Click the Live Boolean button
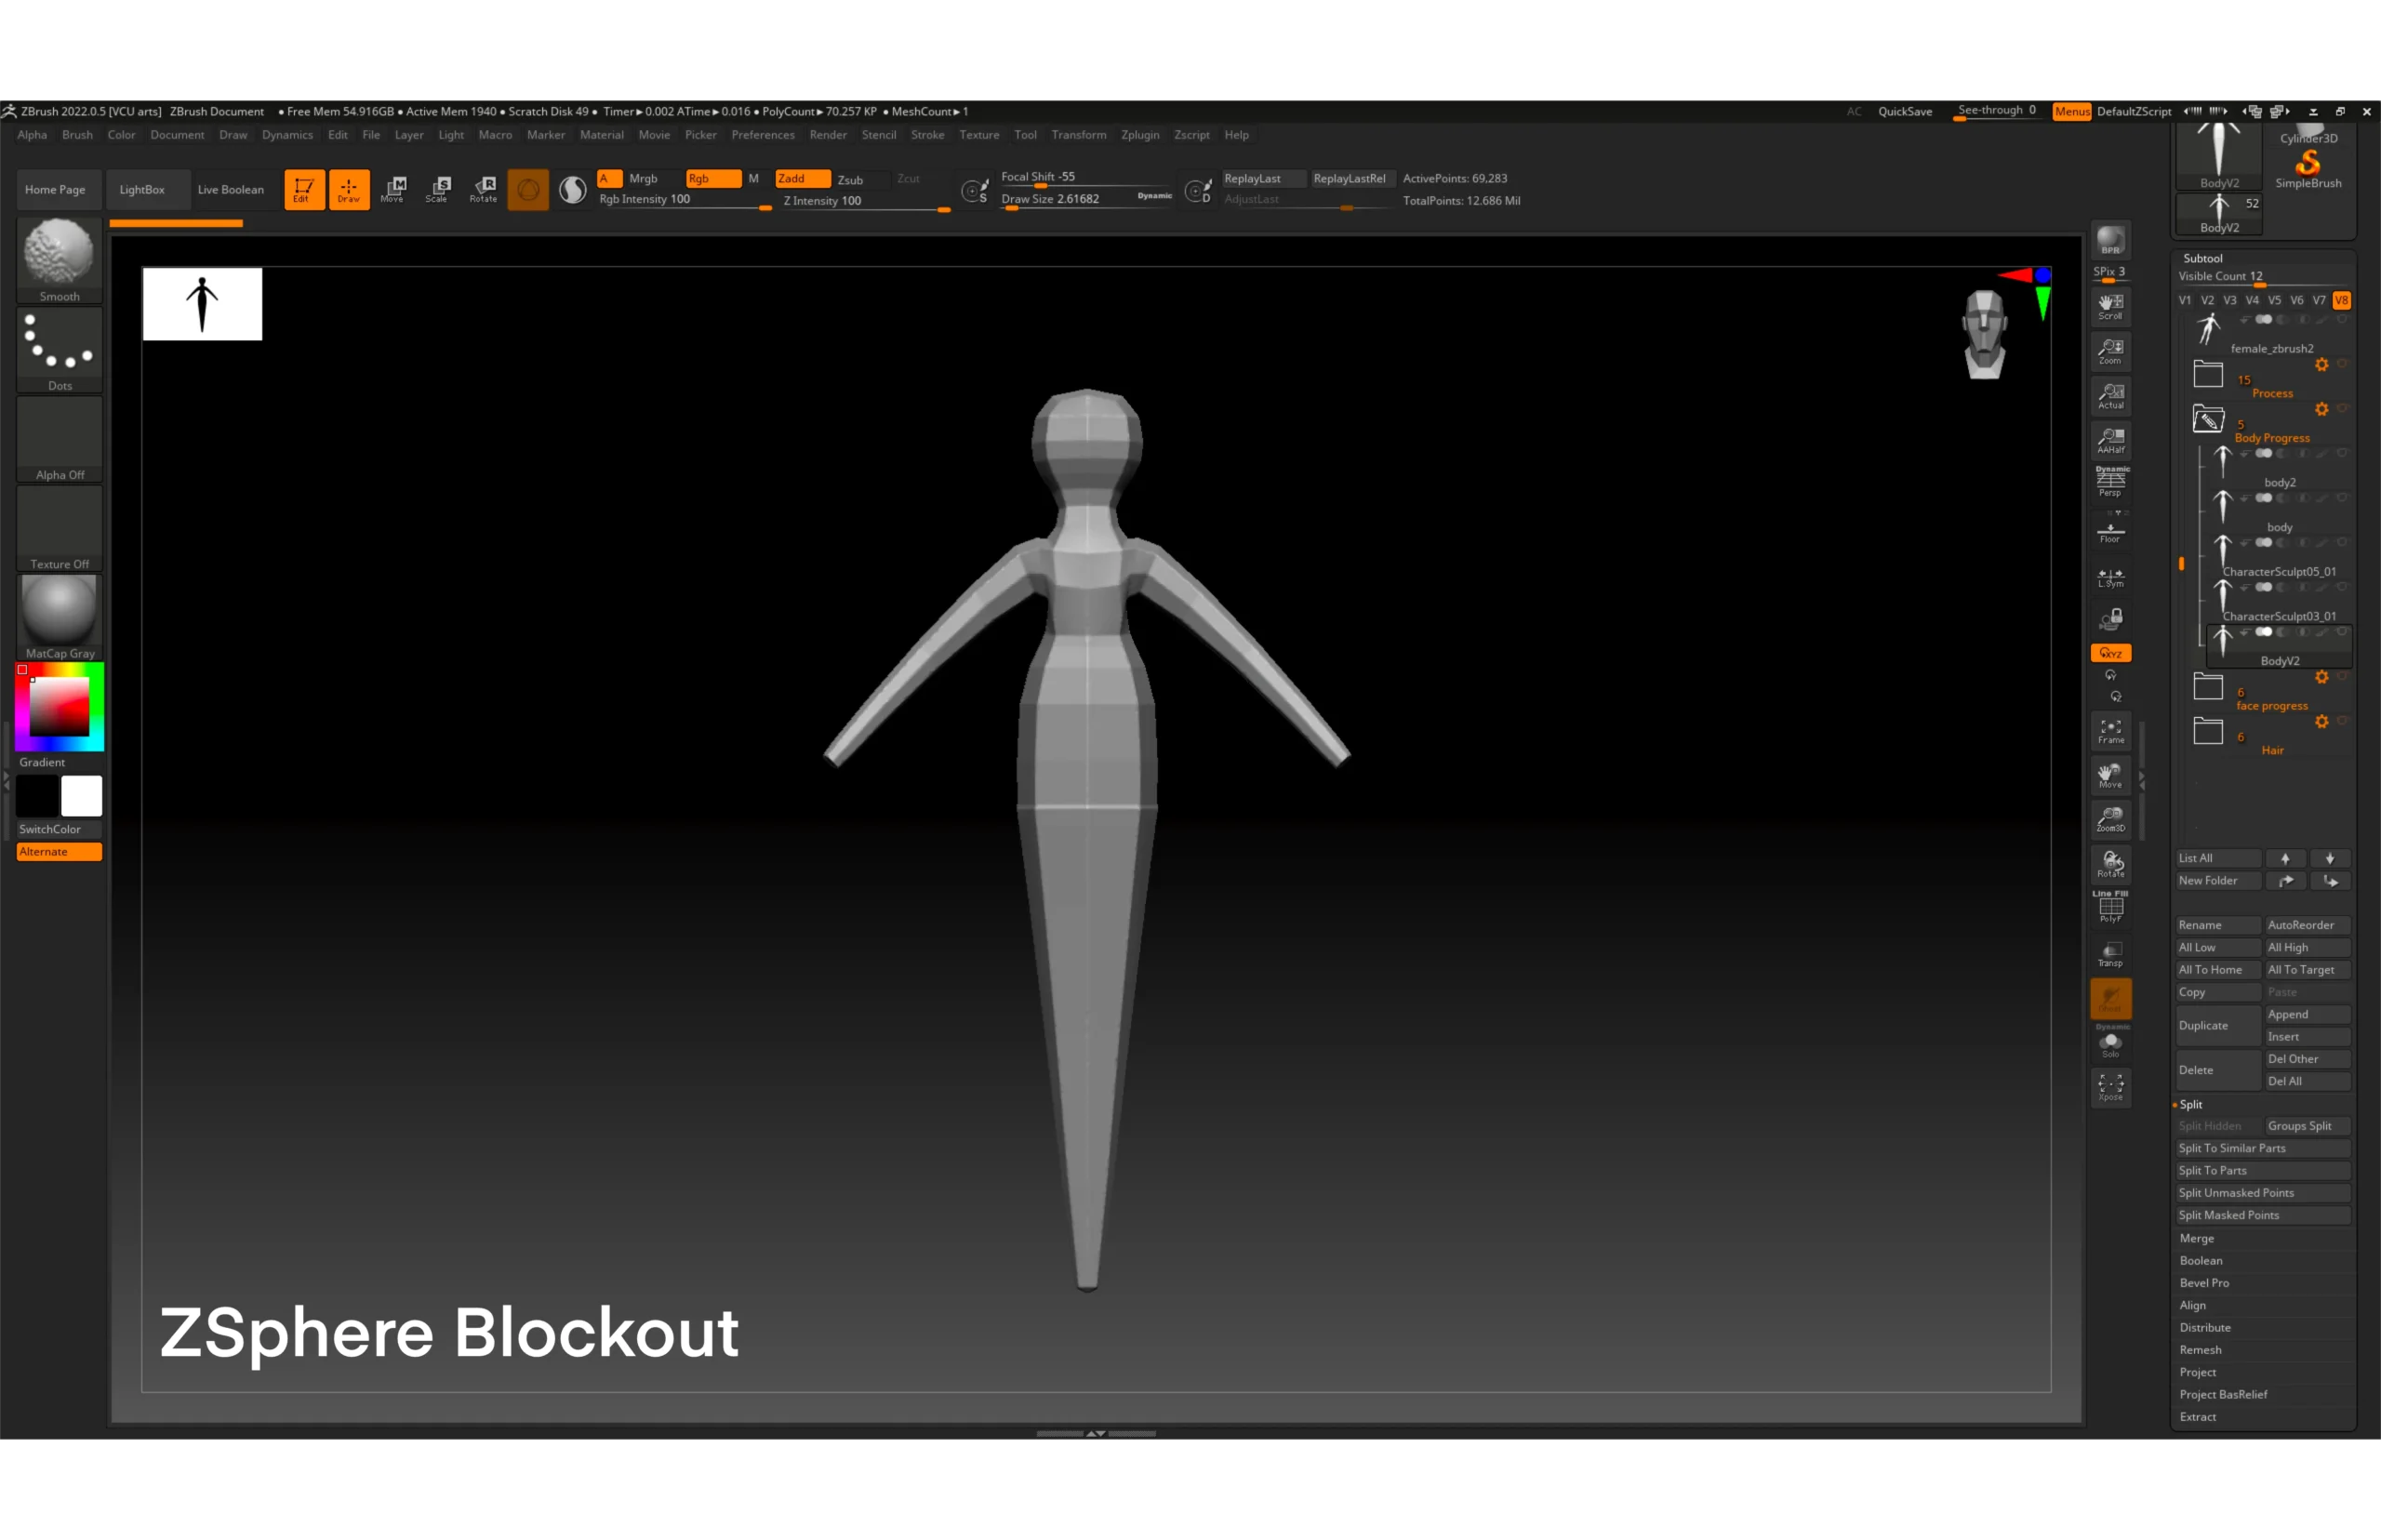Image resolution: width=2381 pixels, height=1540 pixels. click(x=231, y=189)
